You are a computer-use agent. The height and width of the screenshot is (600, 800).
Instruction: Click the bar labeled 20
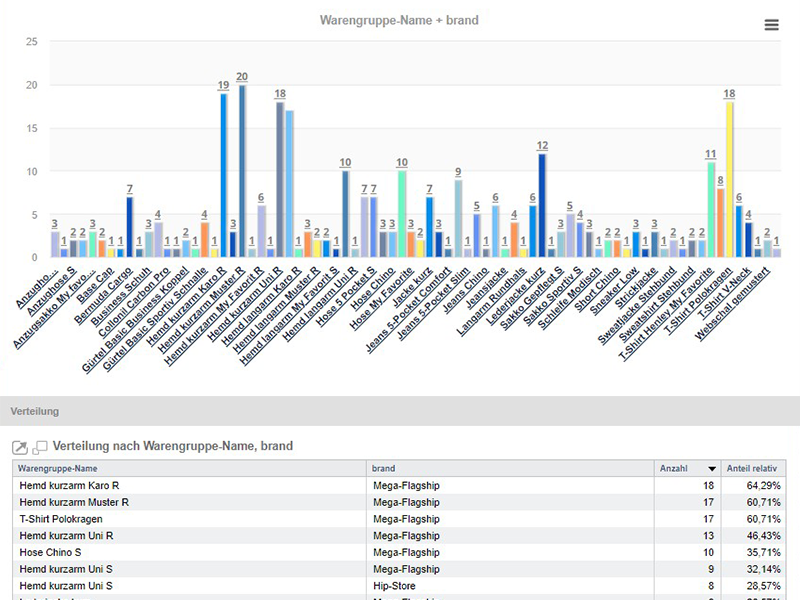pos(242,171)
